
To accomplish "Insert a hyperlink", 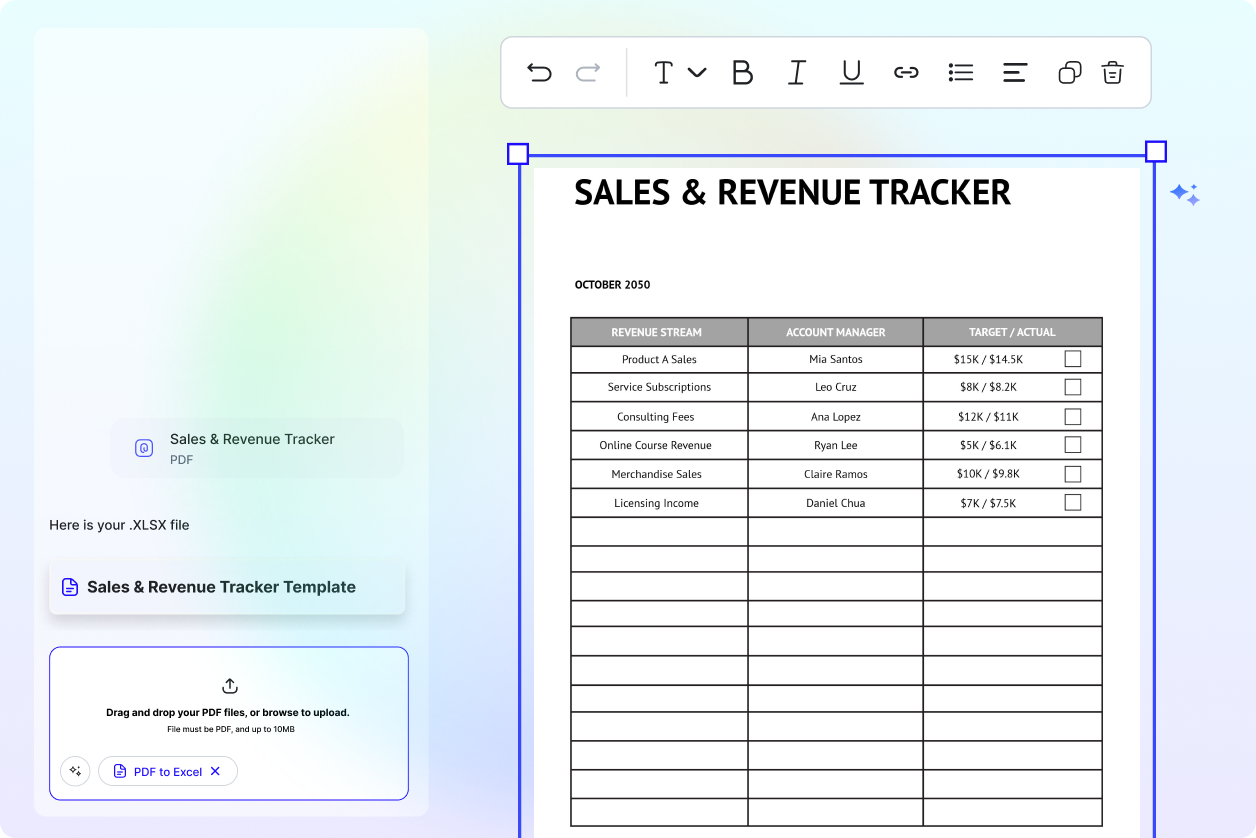I will 906,72.
